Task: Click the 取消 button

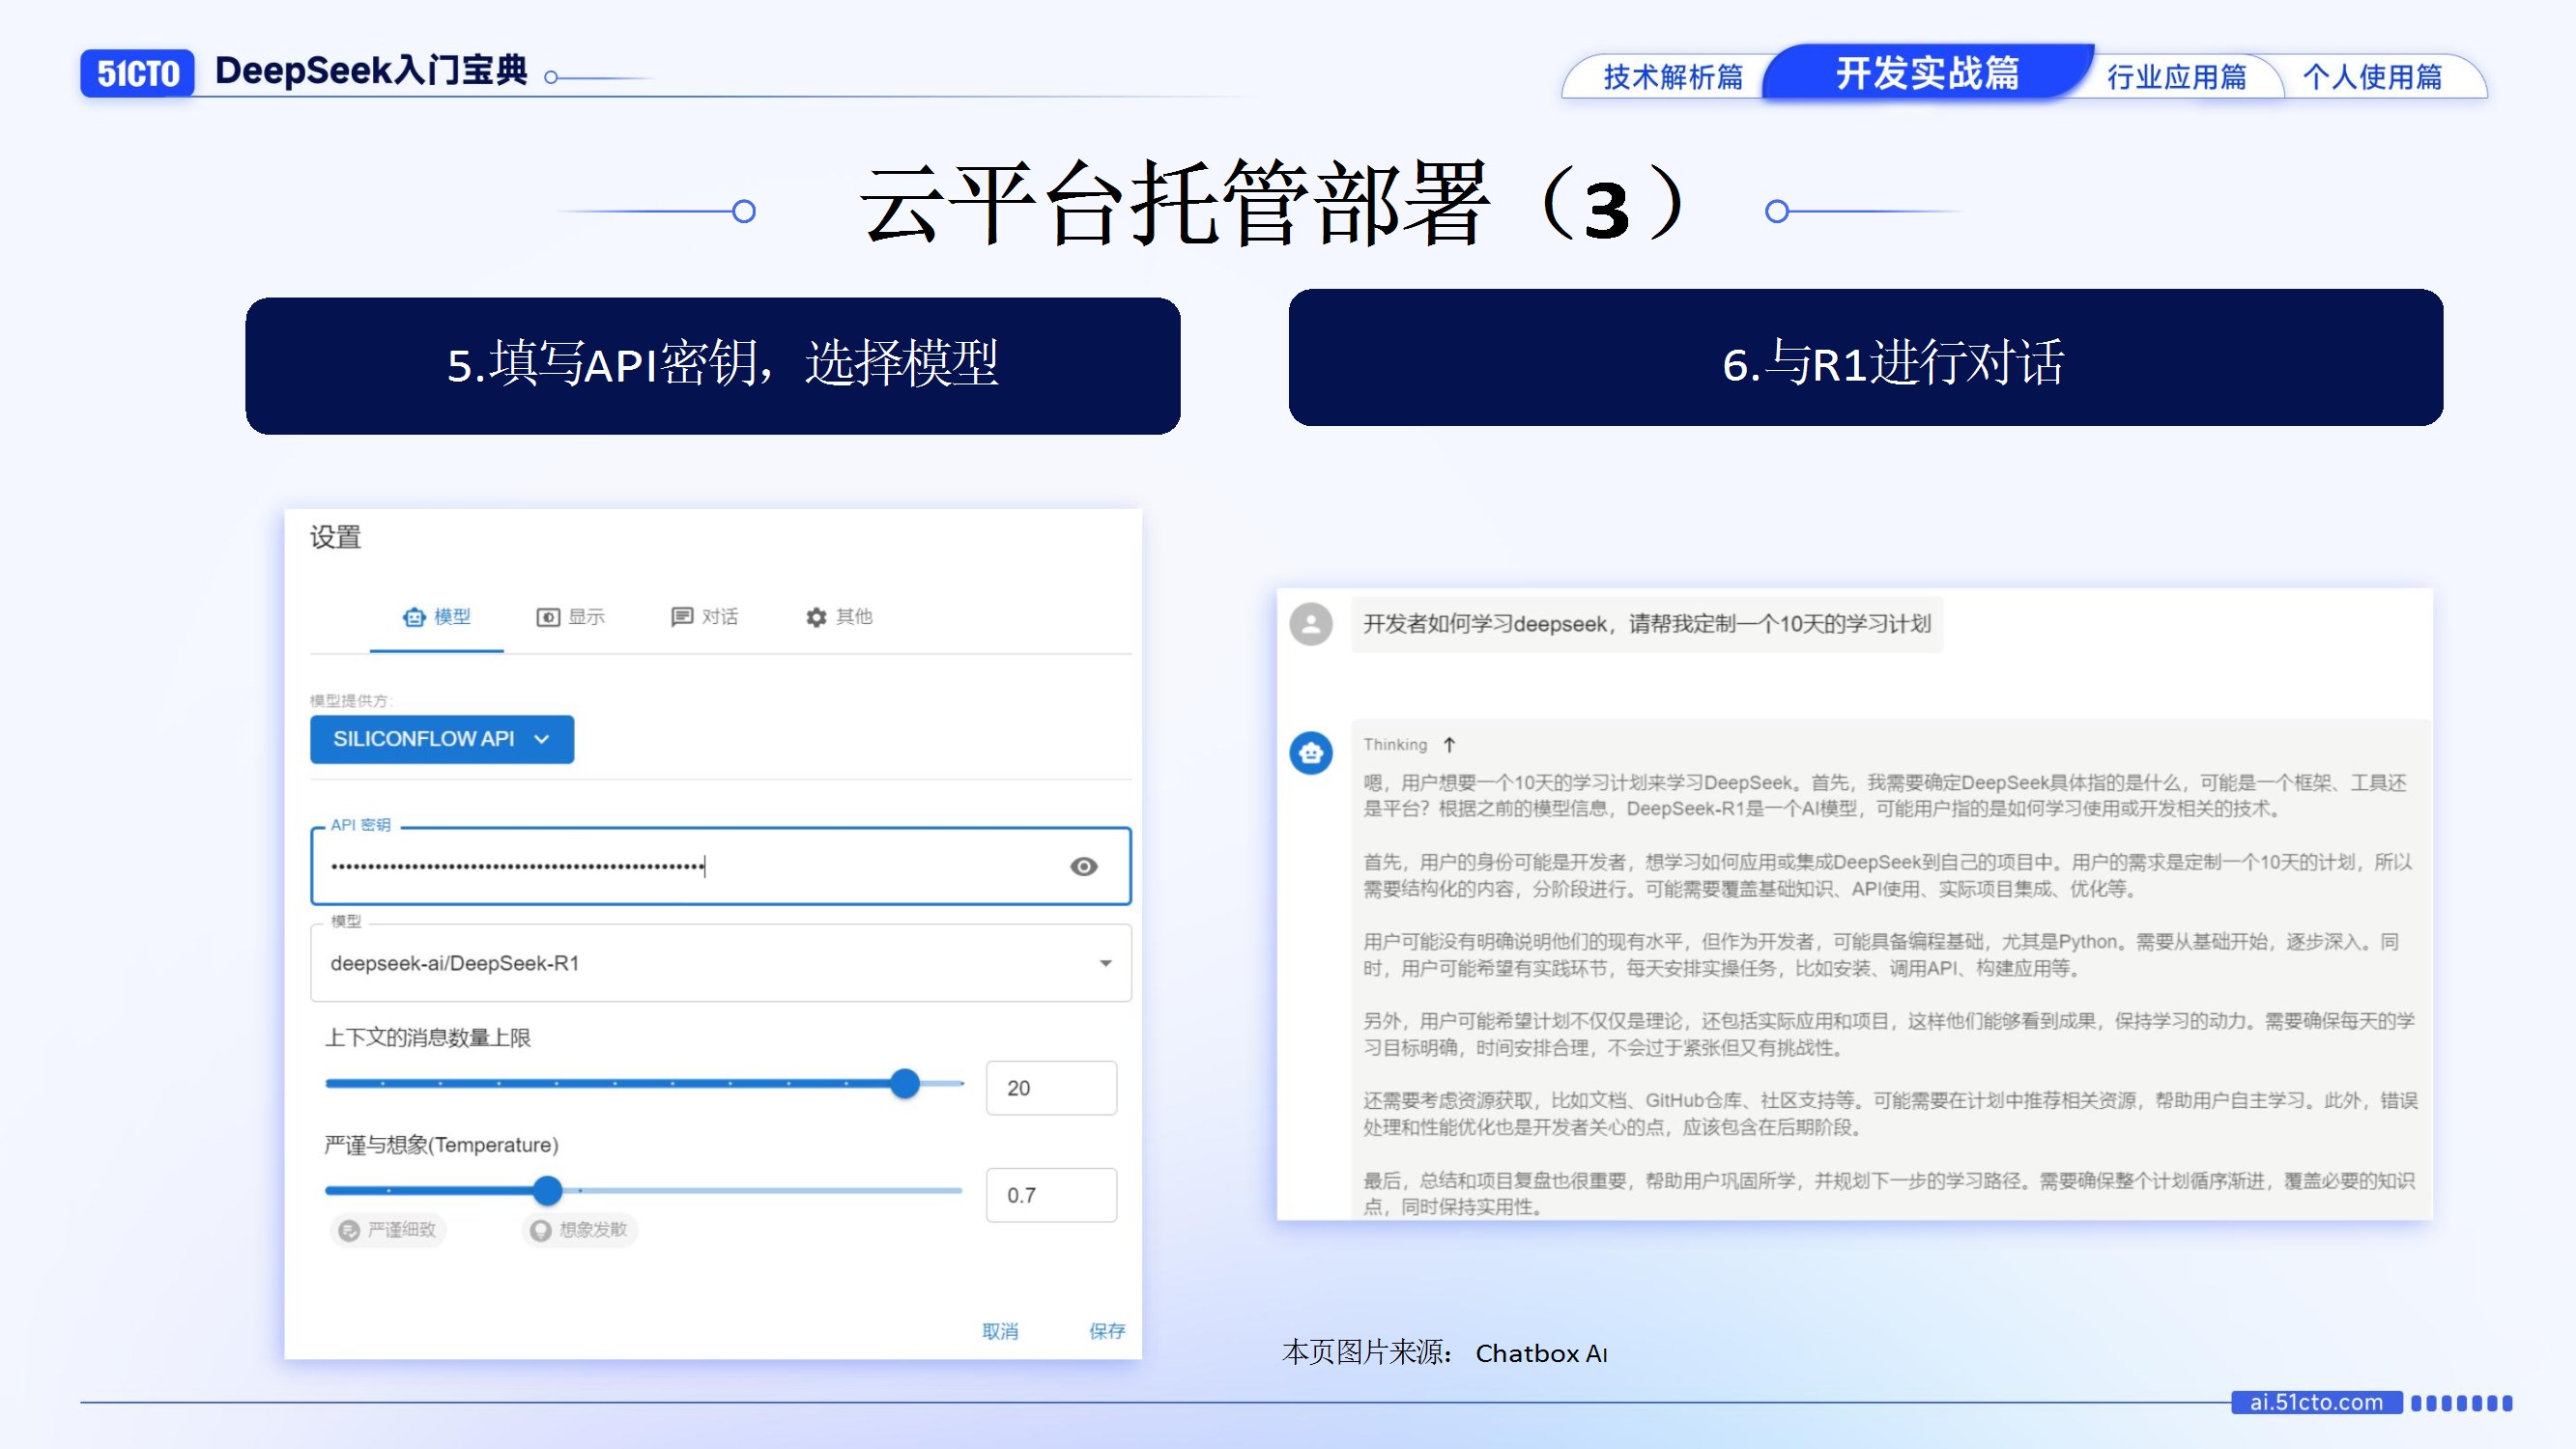Action: coord(1000,1330)
